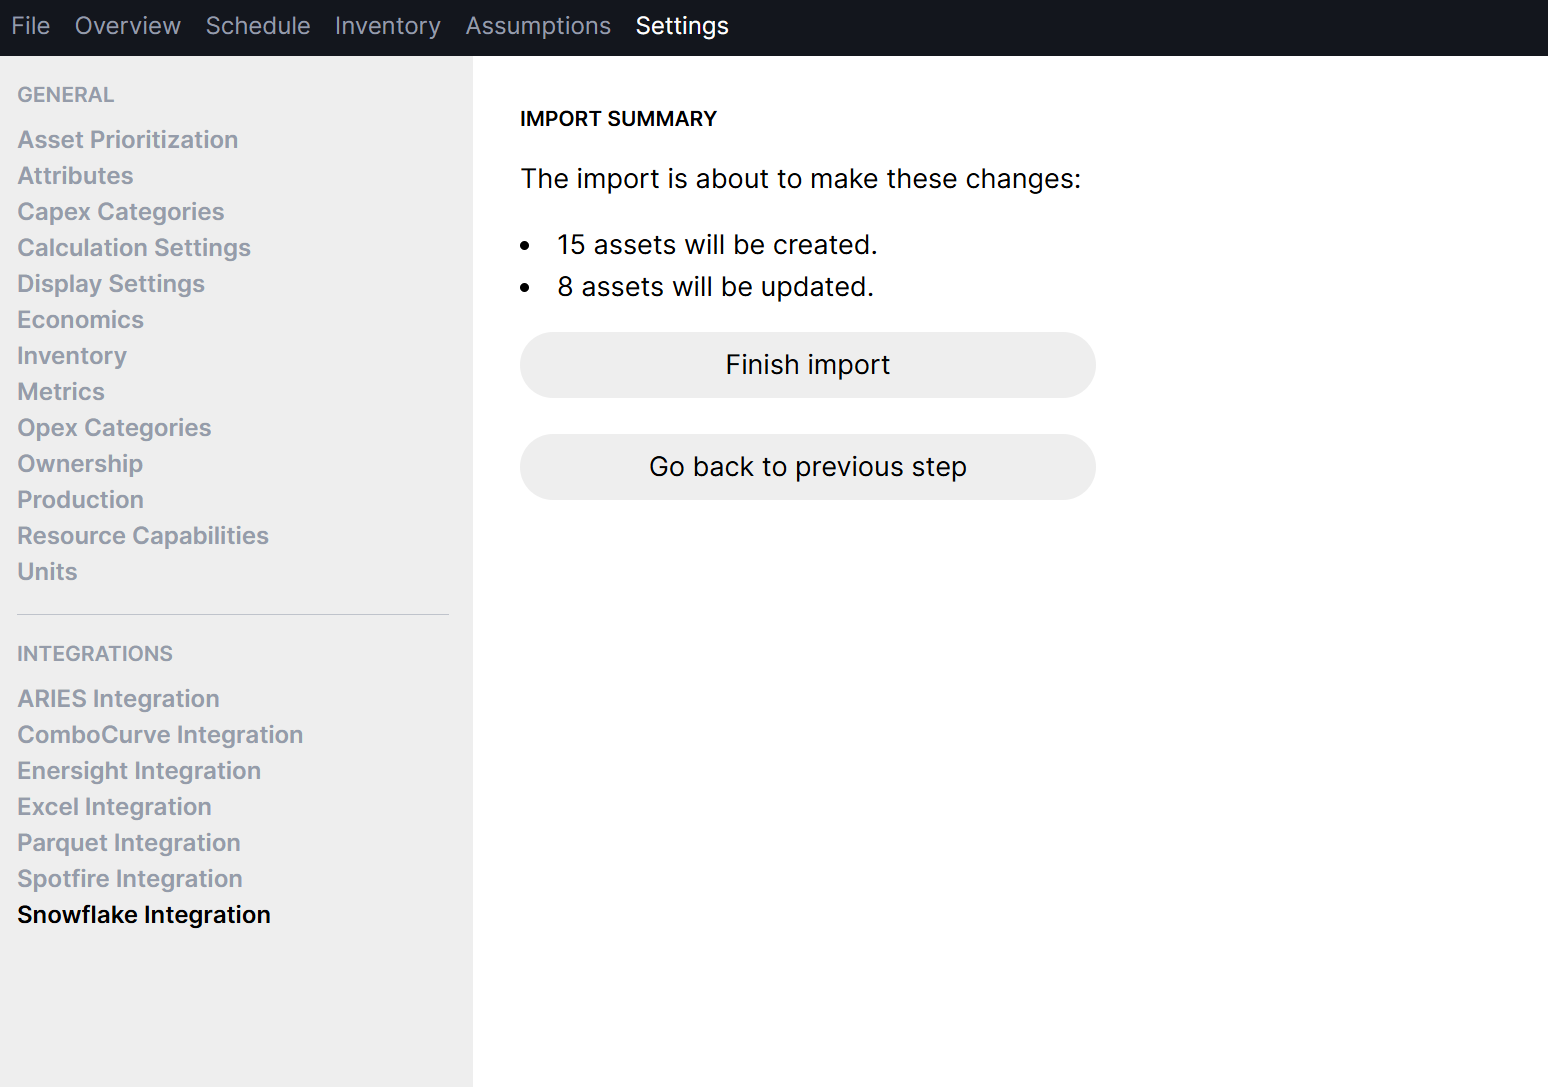This screenshot has height=1087, width=1548.
Task: Select ComboCurve Integration
Action: coord(160,735)
